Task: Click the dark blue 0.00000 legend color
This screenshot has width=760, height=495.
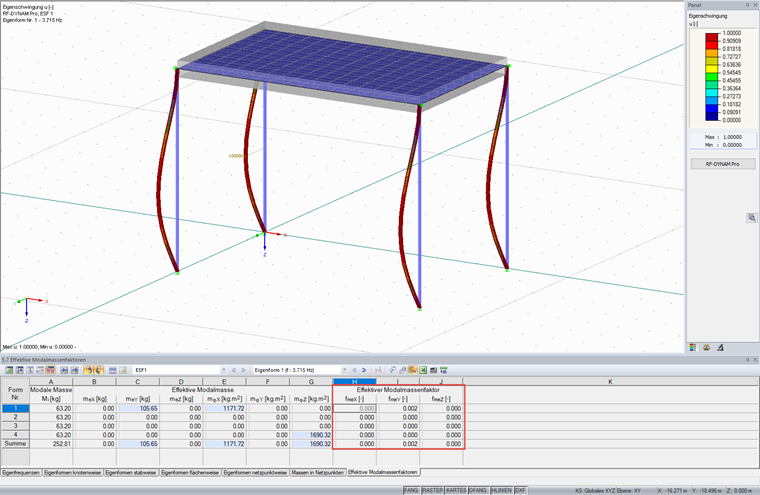Action: [712, 116]
